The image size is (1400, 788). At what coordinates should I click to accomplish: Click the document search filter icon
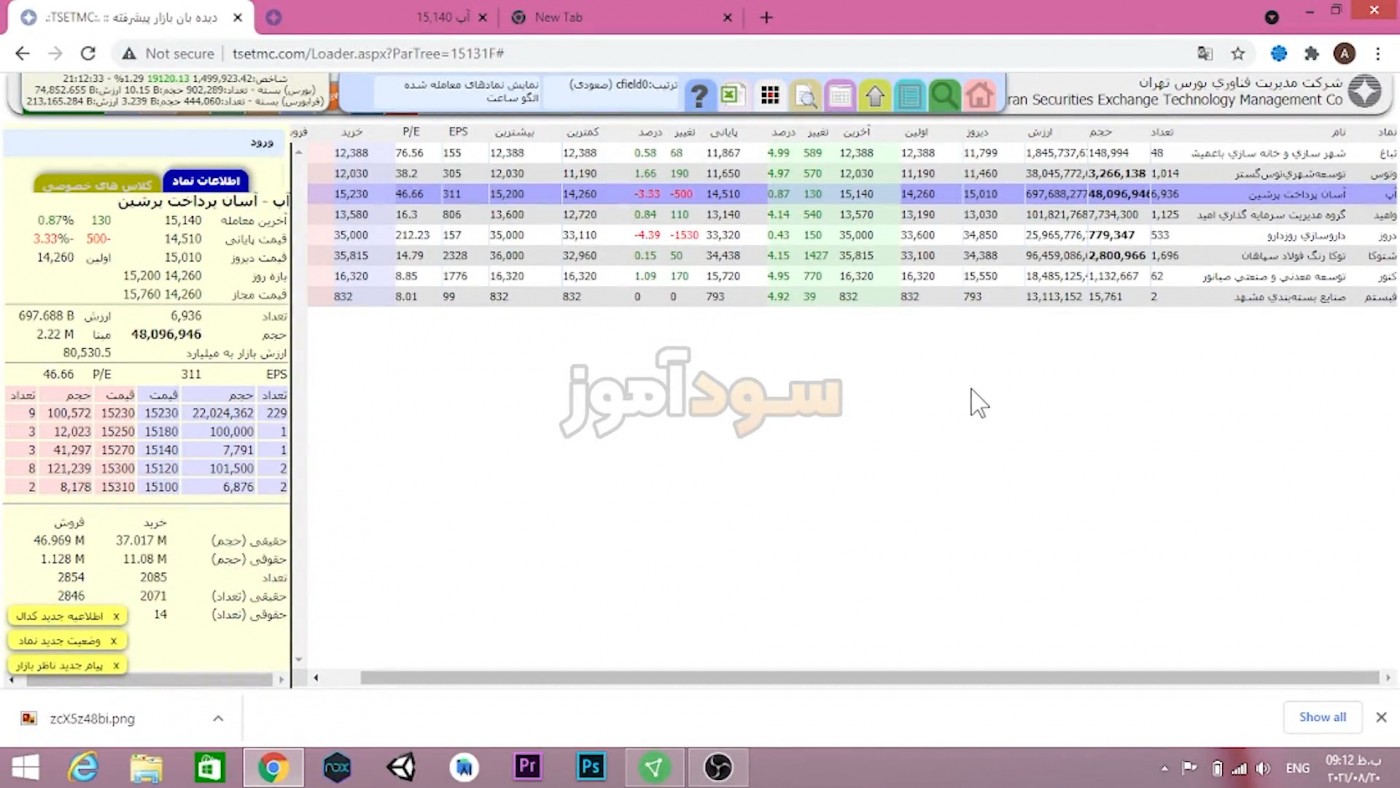click(806, 96)
